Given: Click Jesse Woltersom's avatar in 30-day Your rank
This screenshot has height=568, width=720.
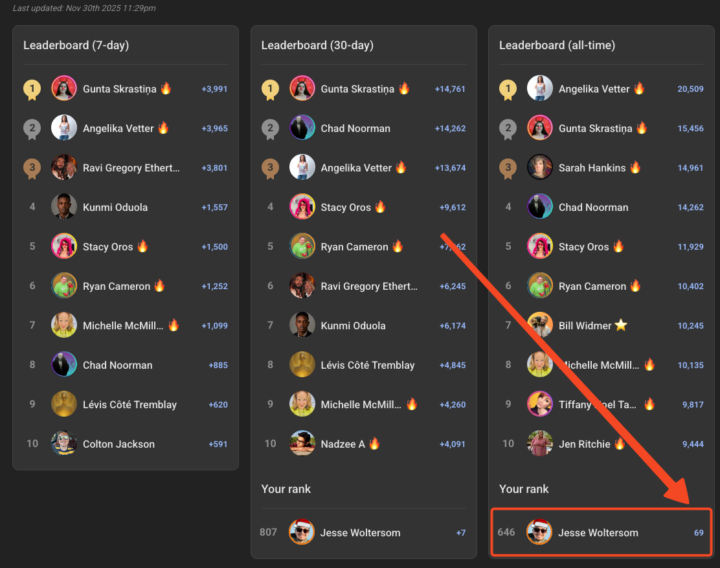Looking at the screenshot, I should pyautogui.click(x=302, y=532).
